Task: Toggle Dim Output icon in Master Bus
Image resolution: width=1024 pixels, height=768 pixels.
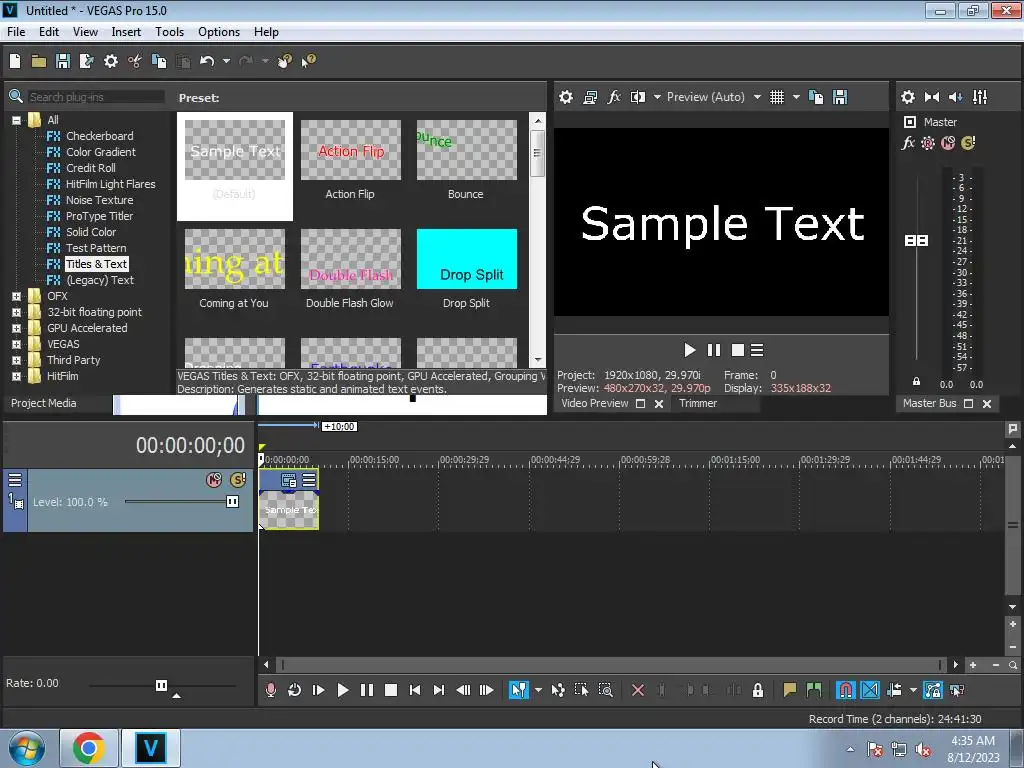Action: 955,97
